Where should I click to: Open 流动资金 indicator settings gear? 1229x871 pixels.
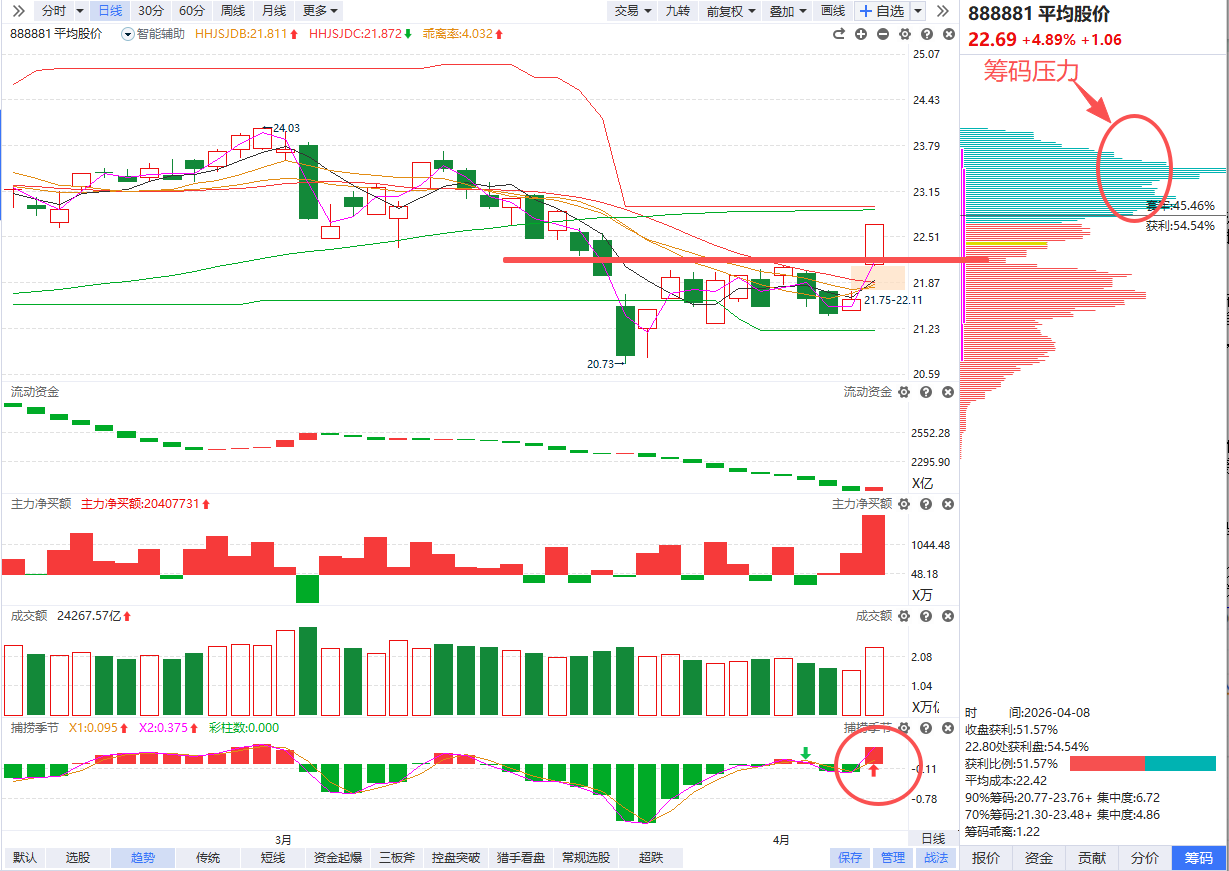pyautogui.click(x=905, y=392)
